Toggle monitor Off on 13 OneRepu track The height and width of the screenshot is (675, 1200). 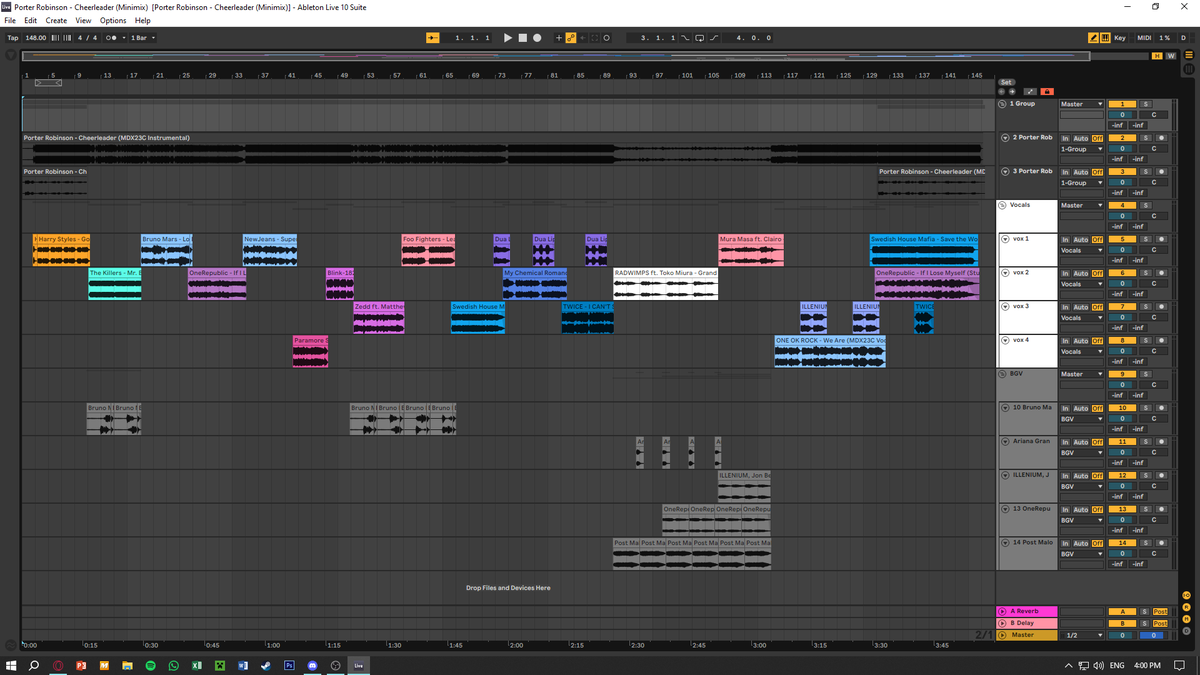coord(1096,509)
